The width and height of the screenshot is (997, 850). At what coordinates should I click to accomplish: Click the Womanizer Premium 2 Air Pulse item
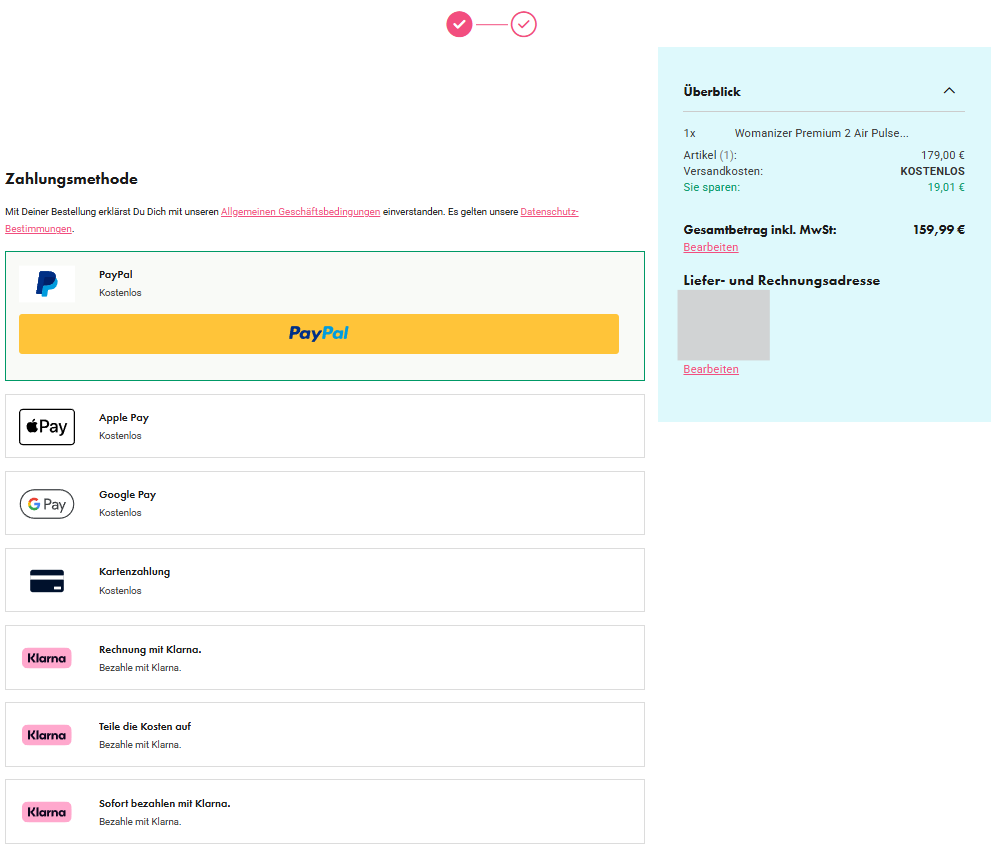click(x=822, y=133)
